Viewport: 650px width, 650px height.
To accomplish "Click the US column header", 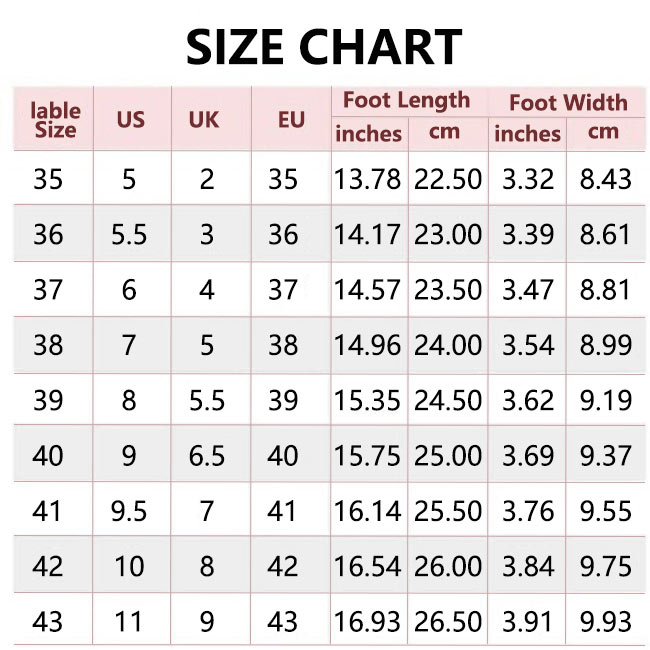I will (131, 120).
